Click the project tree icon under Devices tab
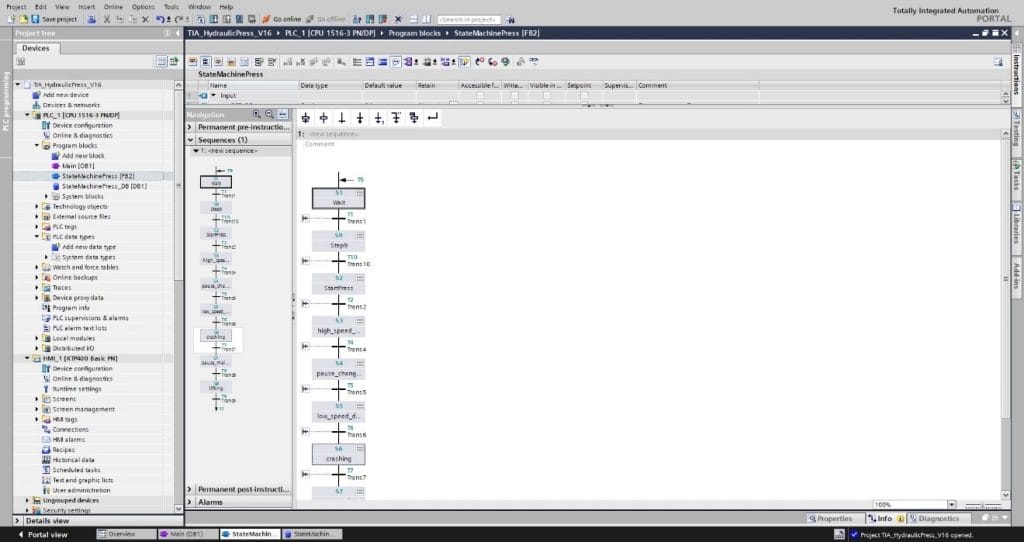 point(21,61)
